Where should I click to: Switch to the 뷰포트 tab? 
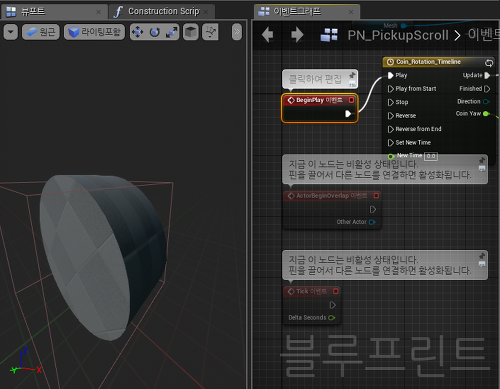(33, 12)
